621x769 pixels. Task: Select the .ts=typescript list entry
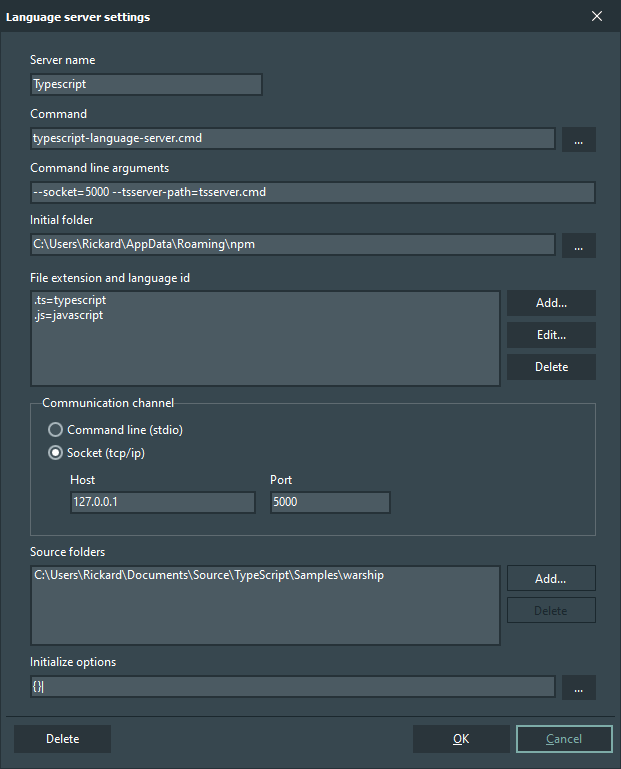coord(70,300)
